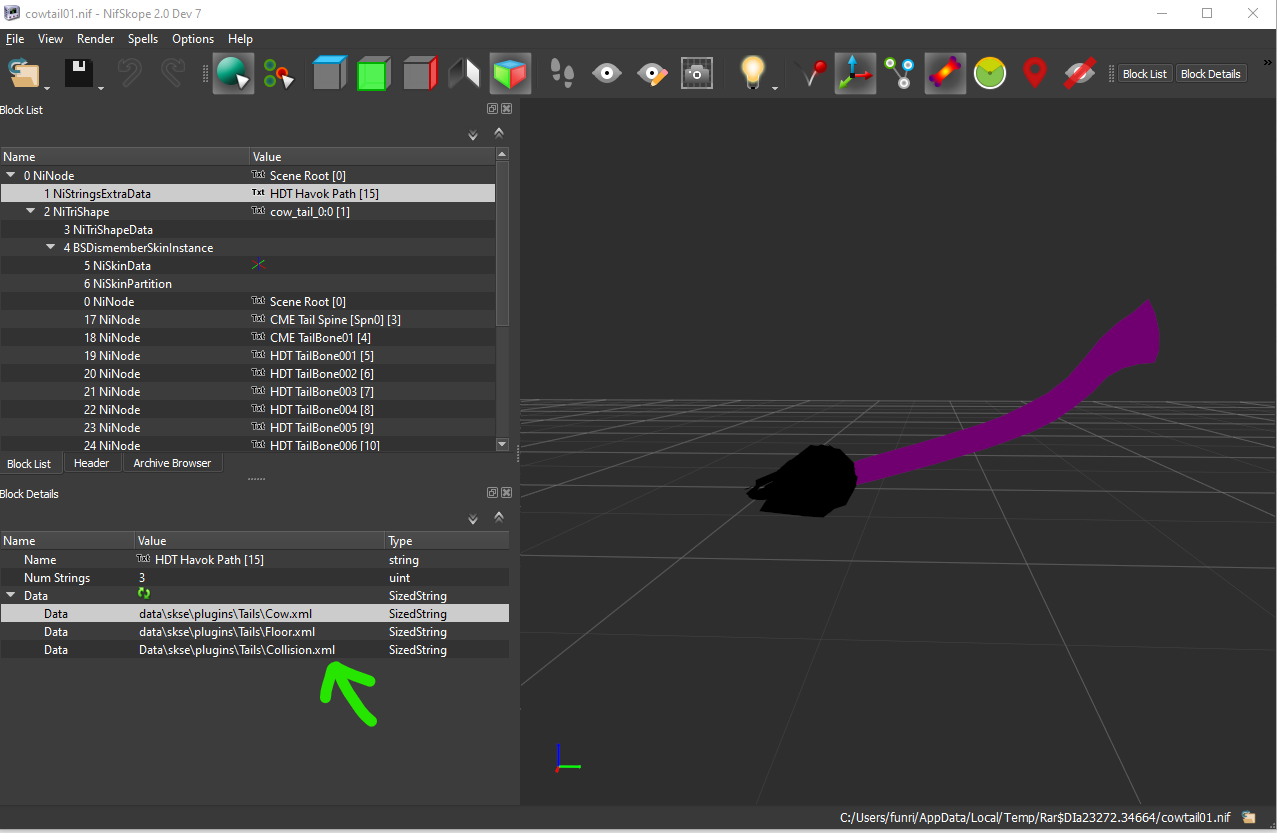Click expand-all up arrows in Block List
This screenshot has height=833, width=1277.
pos(499,132)
